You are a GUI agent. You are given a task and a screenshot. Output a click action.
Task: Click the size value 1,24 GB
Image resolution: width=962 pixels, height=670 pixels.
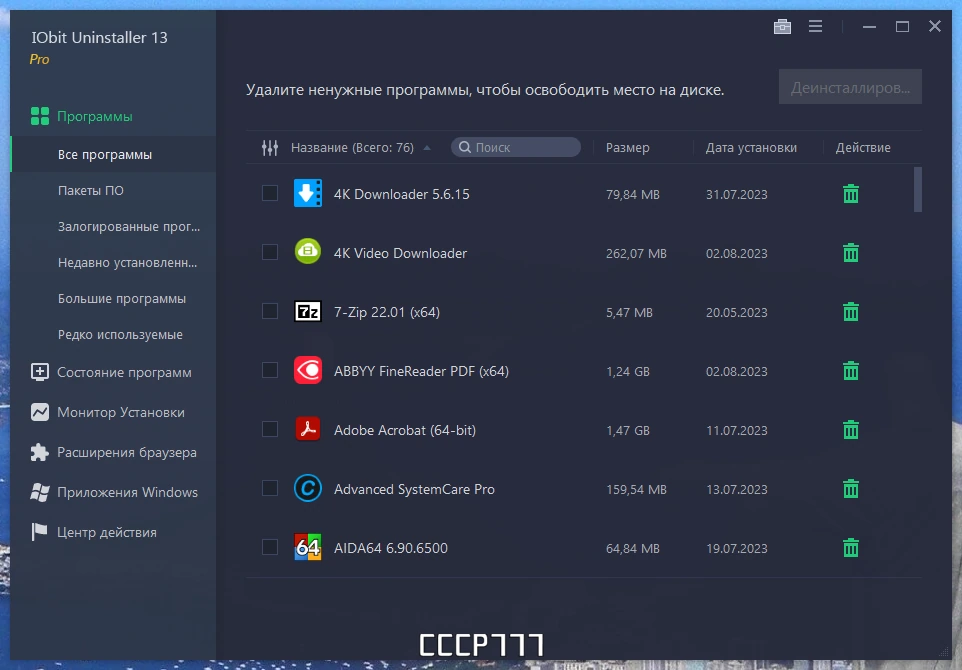point(628,371)
